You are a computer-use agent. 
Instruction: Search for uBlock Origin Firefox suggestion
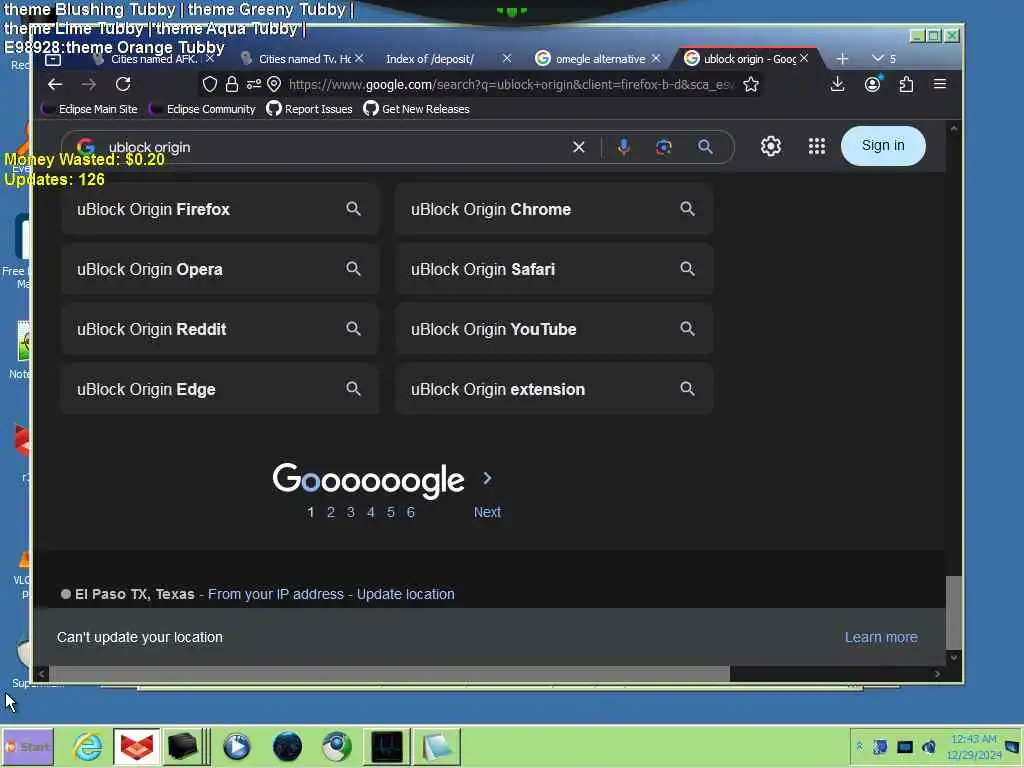220,209
